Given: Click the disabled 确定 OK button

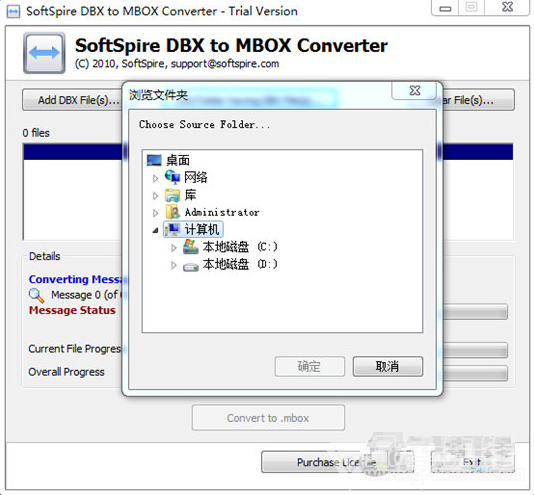Looking at the screenshot, I should [310, 367].
